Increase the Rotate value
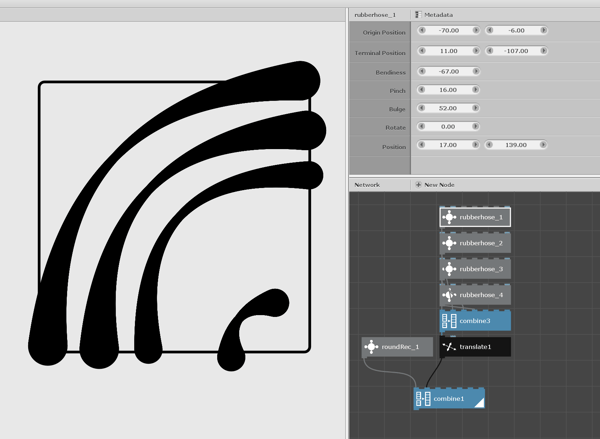This screenshot has width=600, height=439. pos(475,126)
